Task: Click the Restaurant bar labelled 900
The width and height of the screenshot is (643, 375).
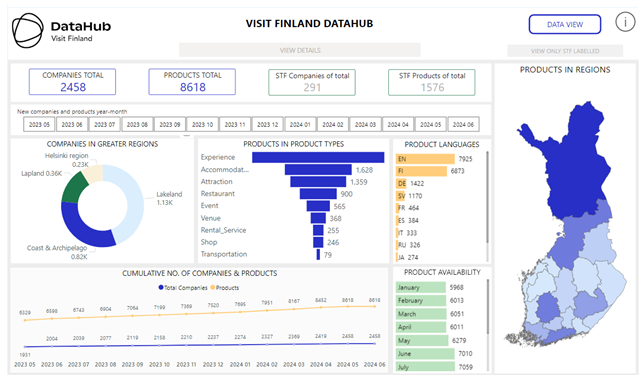Action: tap(318, 194)
